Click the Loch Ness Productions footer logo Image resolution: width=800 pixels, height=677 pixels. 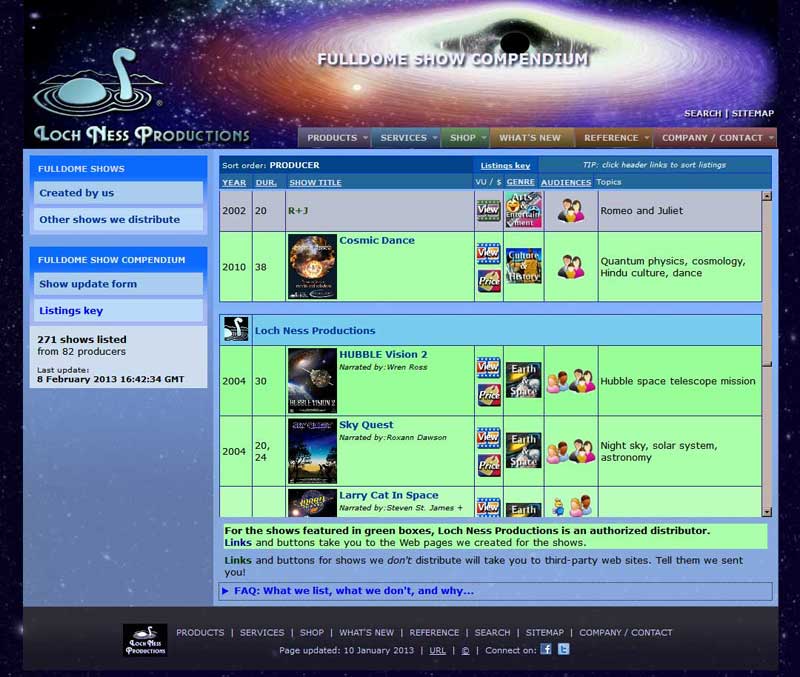coord(145,640)
